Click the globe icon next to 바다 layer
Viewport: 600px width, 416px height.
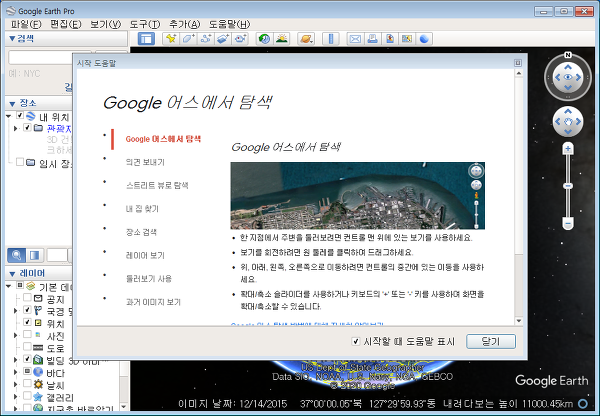(38, 372)
